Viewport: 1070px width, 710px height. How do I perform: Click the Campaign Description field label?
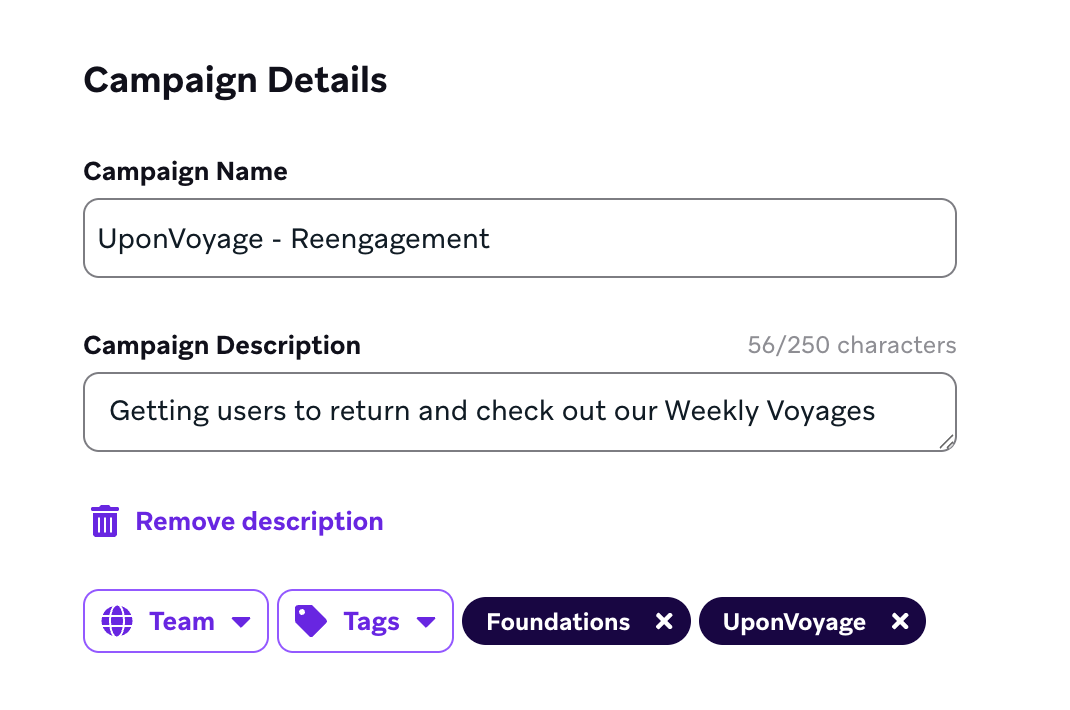pyautogui.click(x=222, y=346)
